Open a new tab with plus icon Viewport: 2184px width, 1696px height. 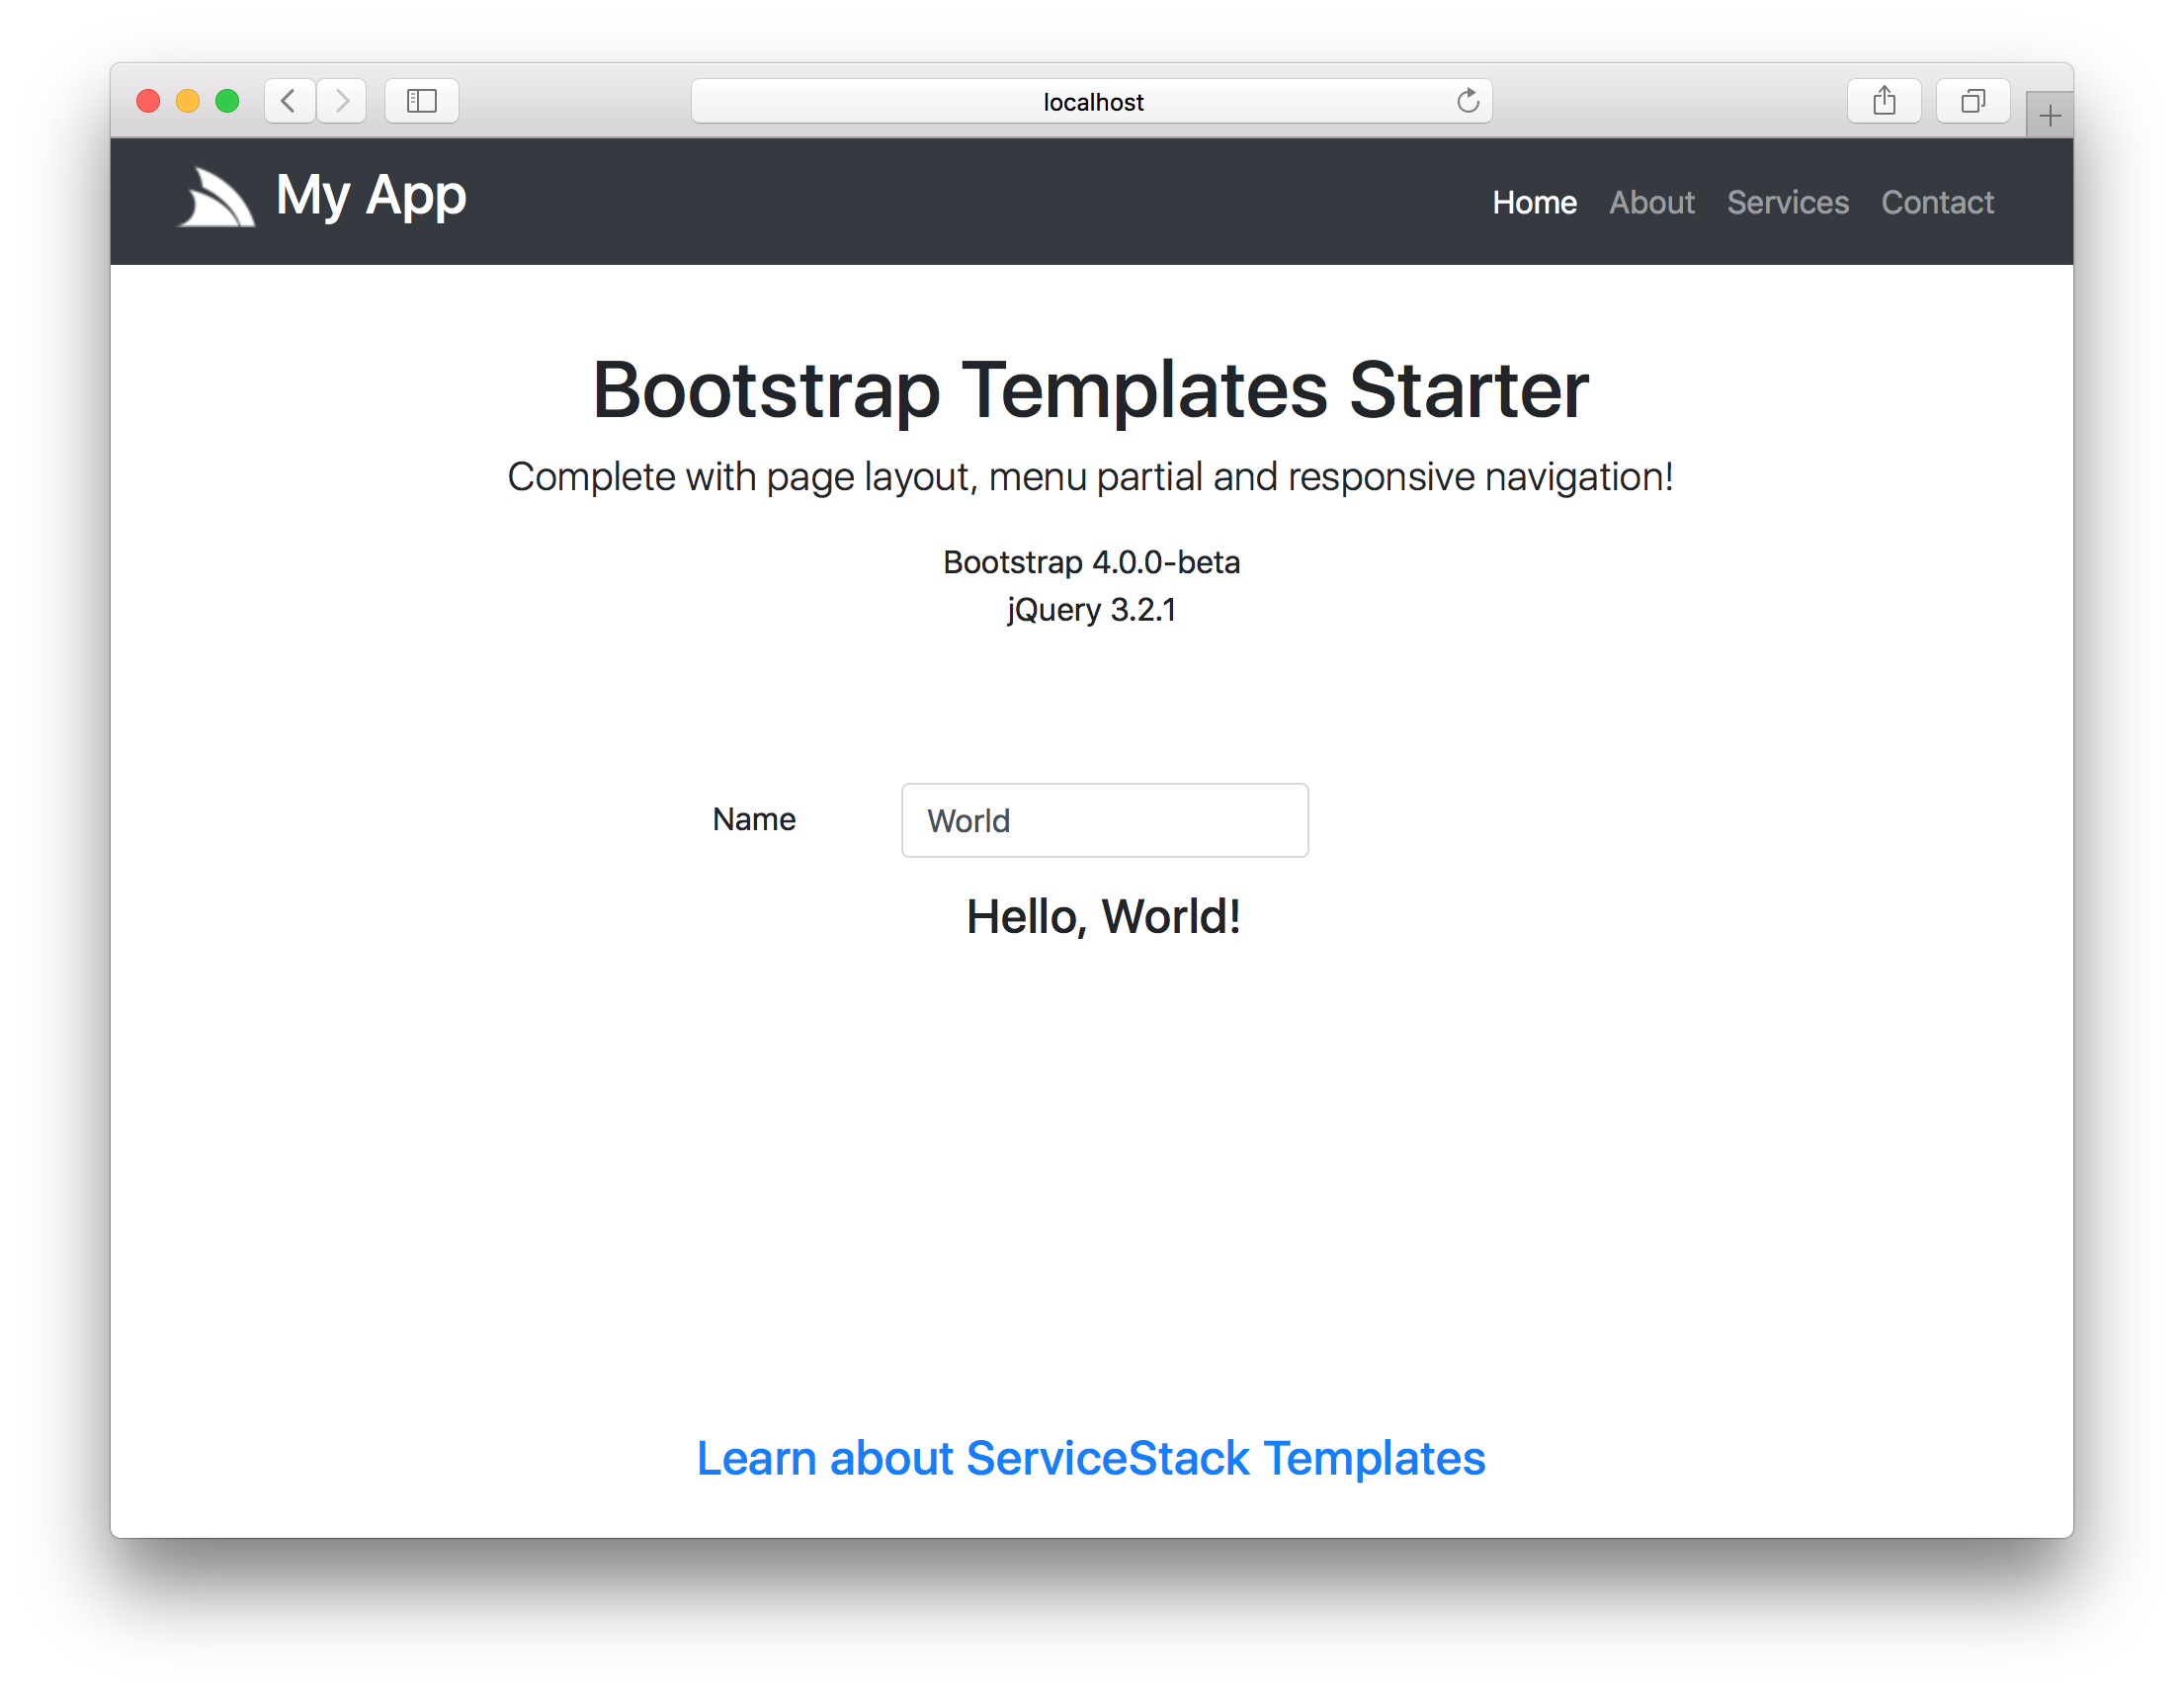2049,116
